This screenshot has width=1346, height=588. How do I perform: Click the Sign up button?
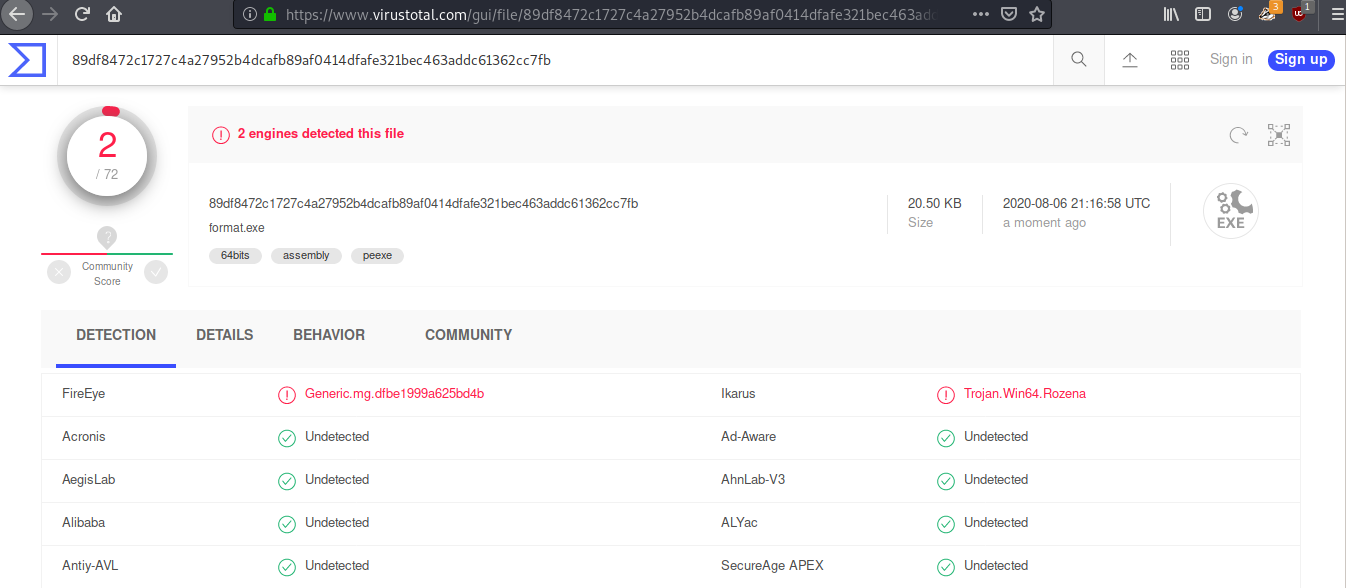1301,59
